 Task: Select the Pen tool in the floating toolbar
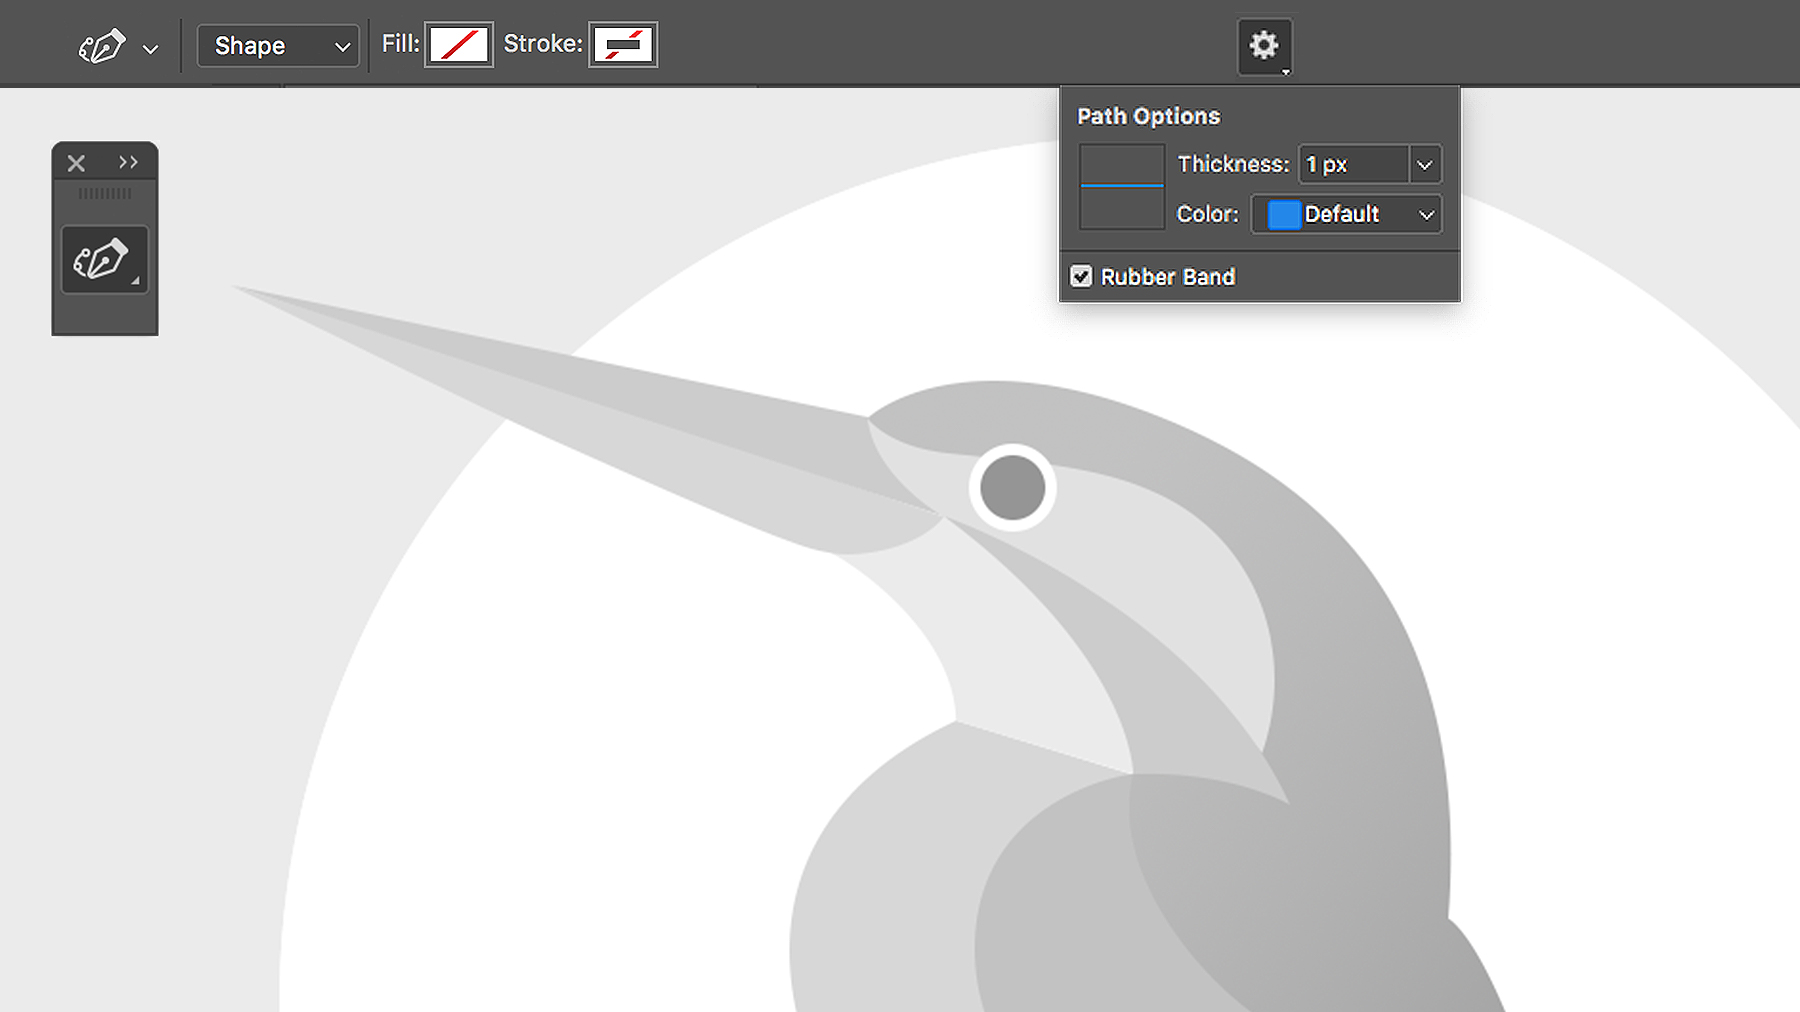click(104, 258)
